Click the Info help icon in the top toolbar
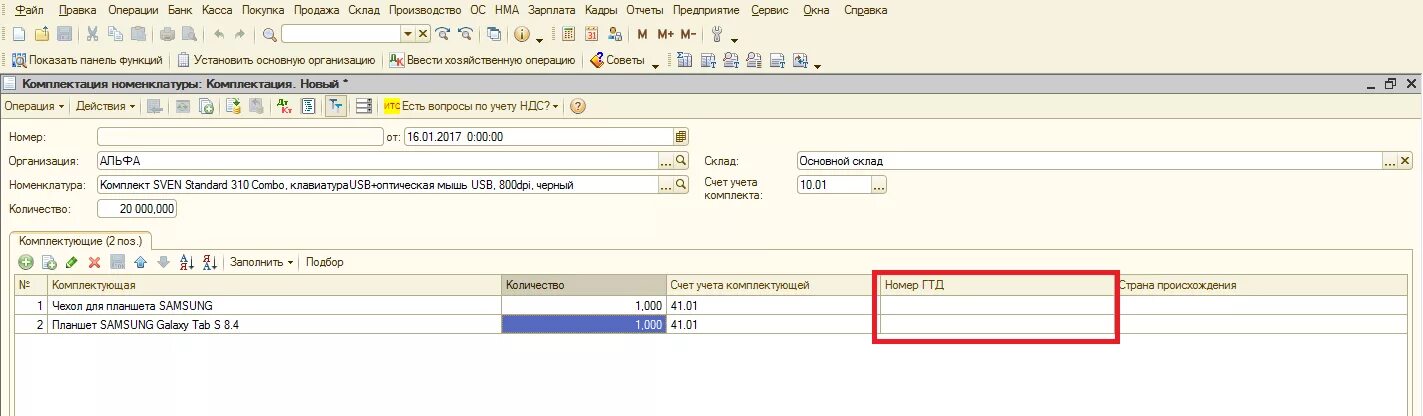The height and width of the screenshot is (416, 1423). (521, 34)
